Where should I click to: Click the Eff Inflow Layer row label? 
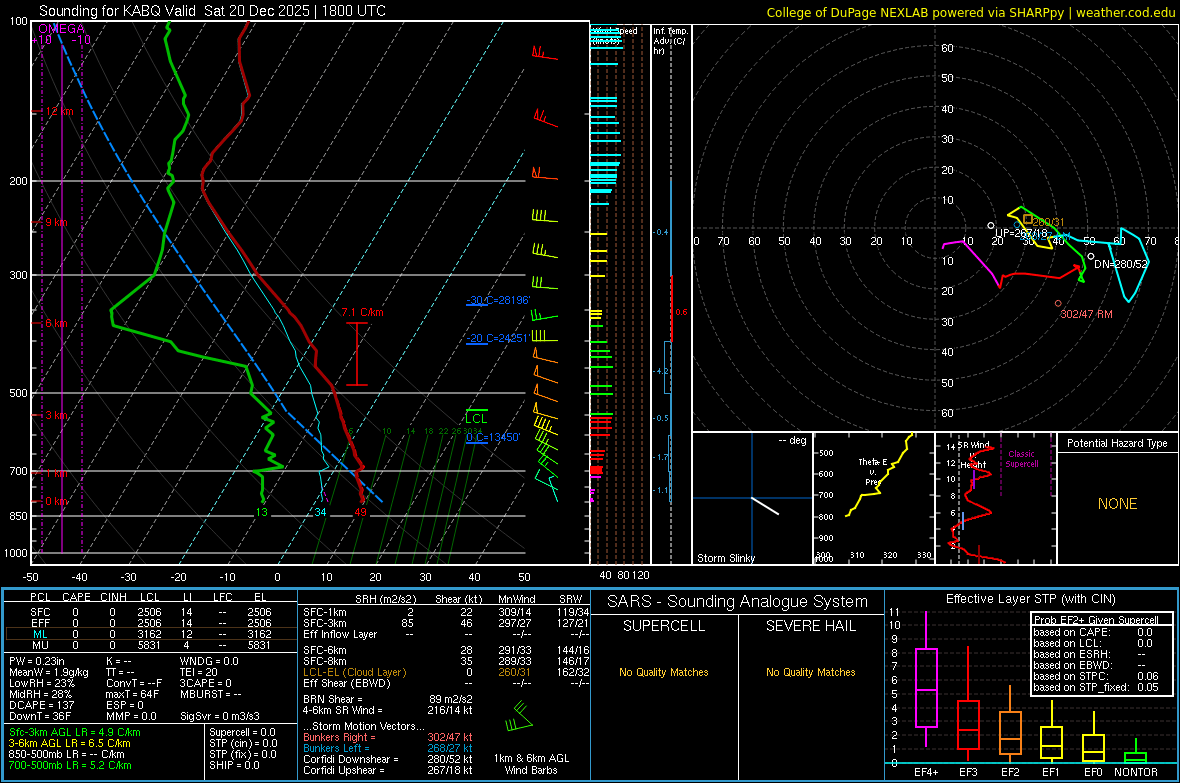click(339, 634)
